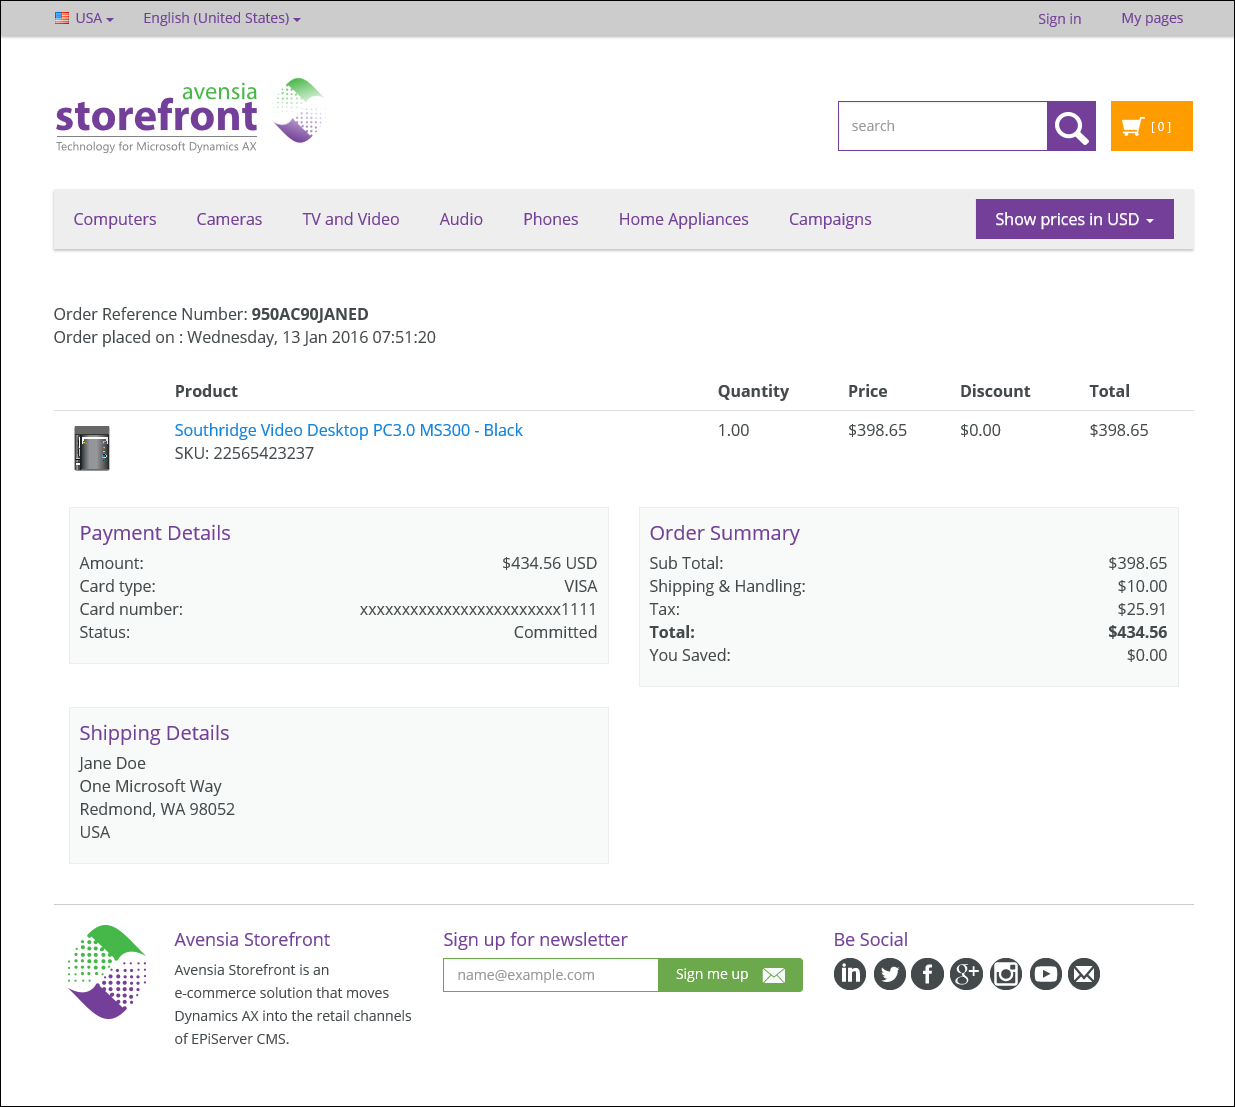Click the Order Summary heading
Viewport: 1235px width, 1107px height.
pyautogui.click(x=724, y=533)
